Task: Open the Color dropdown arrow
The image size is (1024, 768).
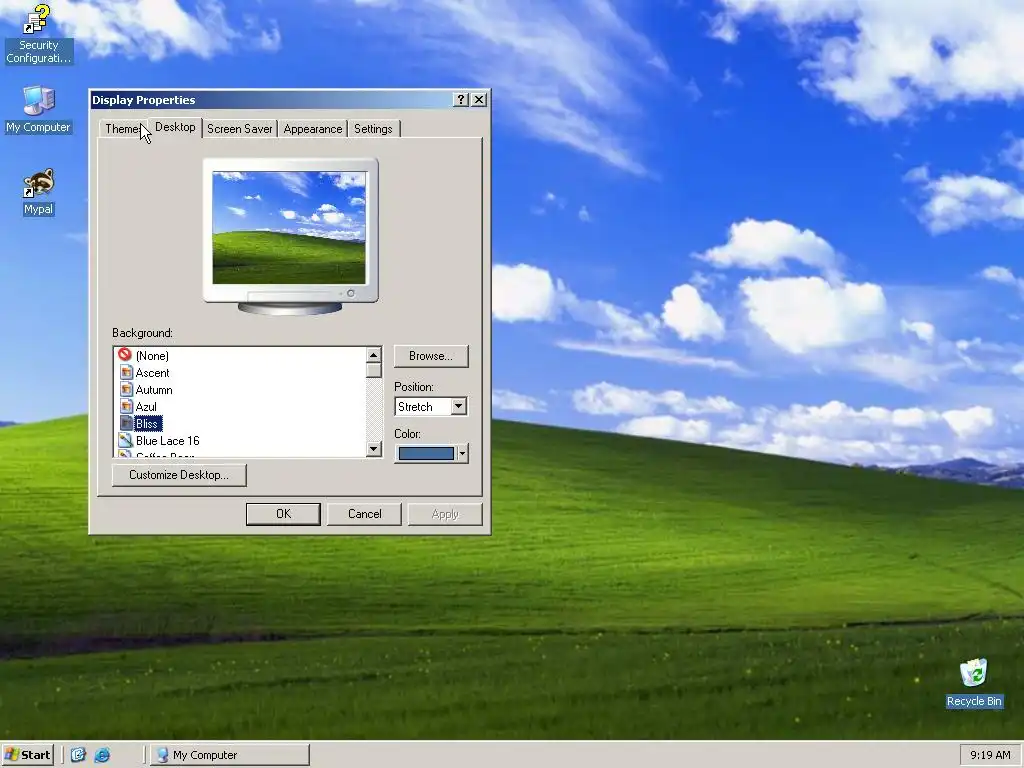Action: [462, 453]
